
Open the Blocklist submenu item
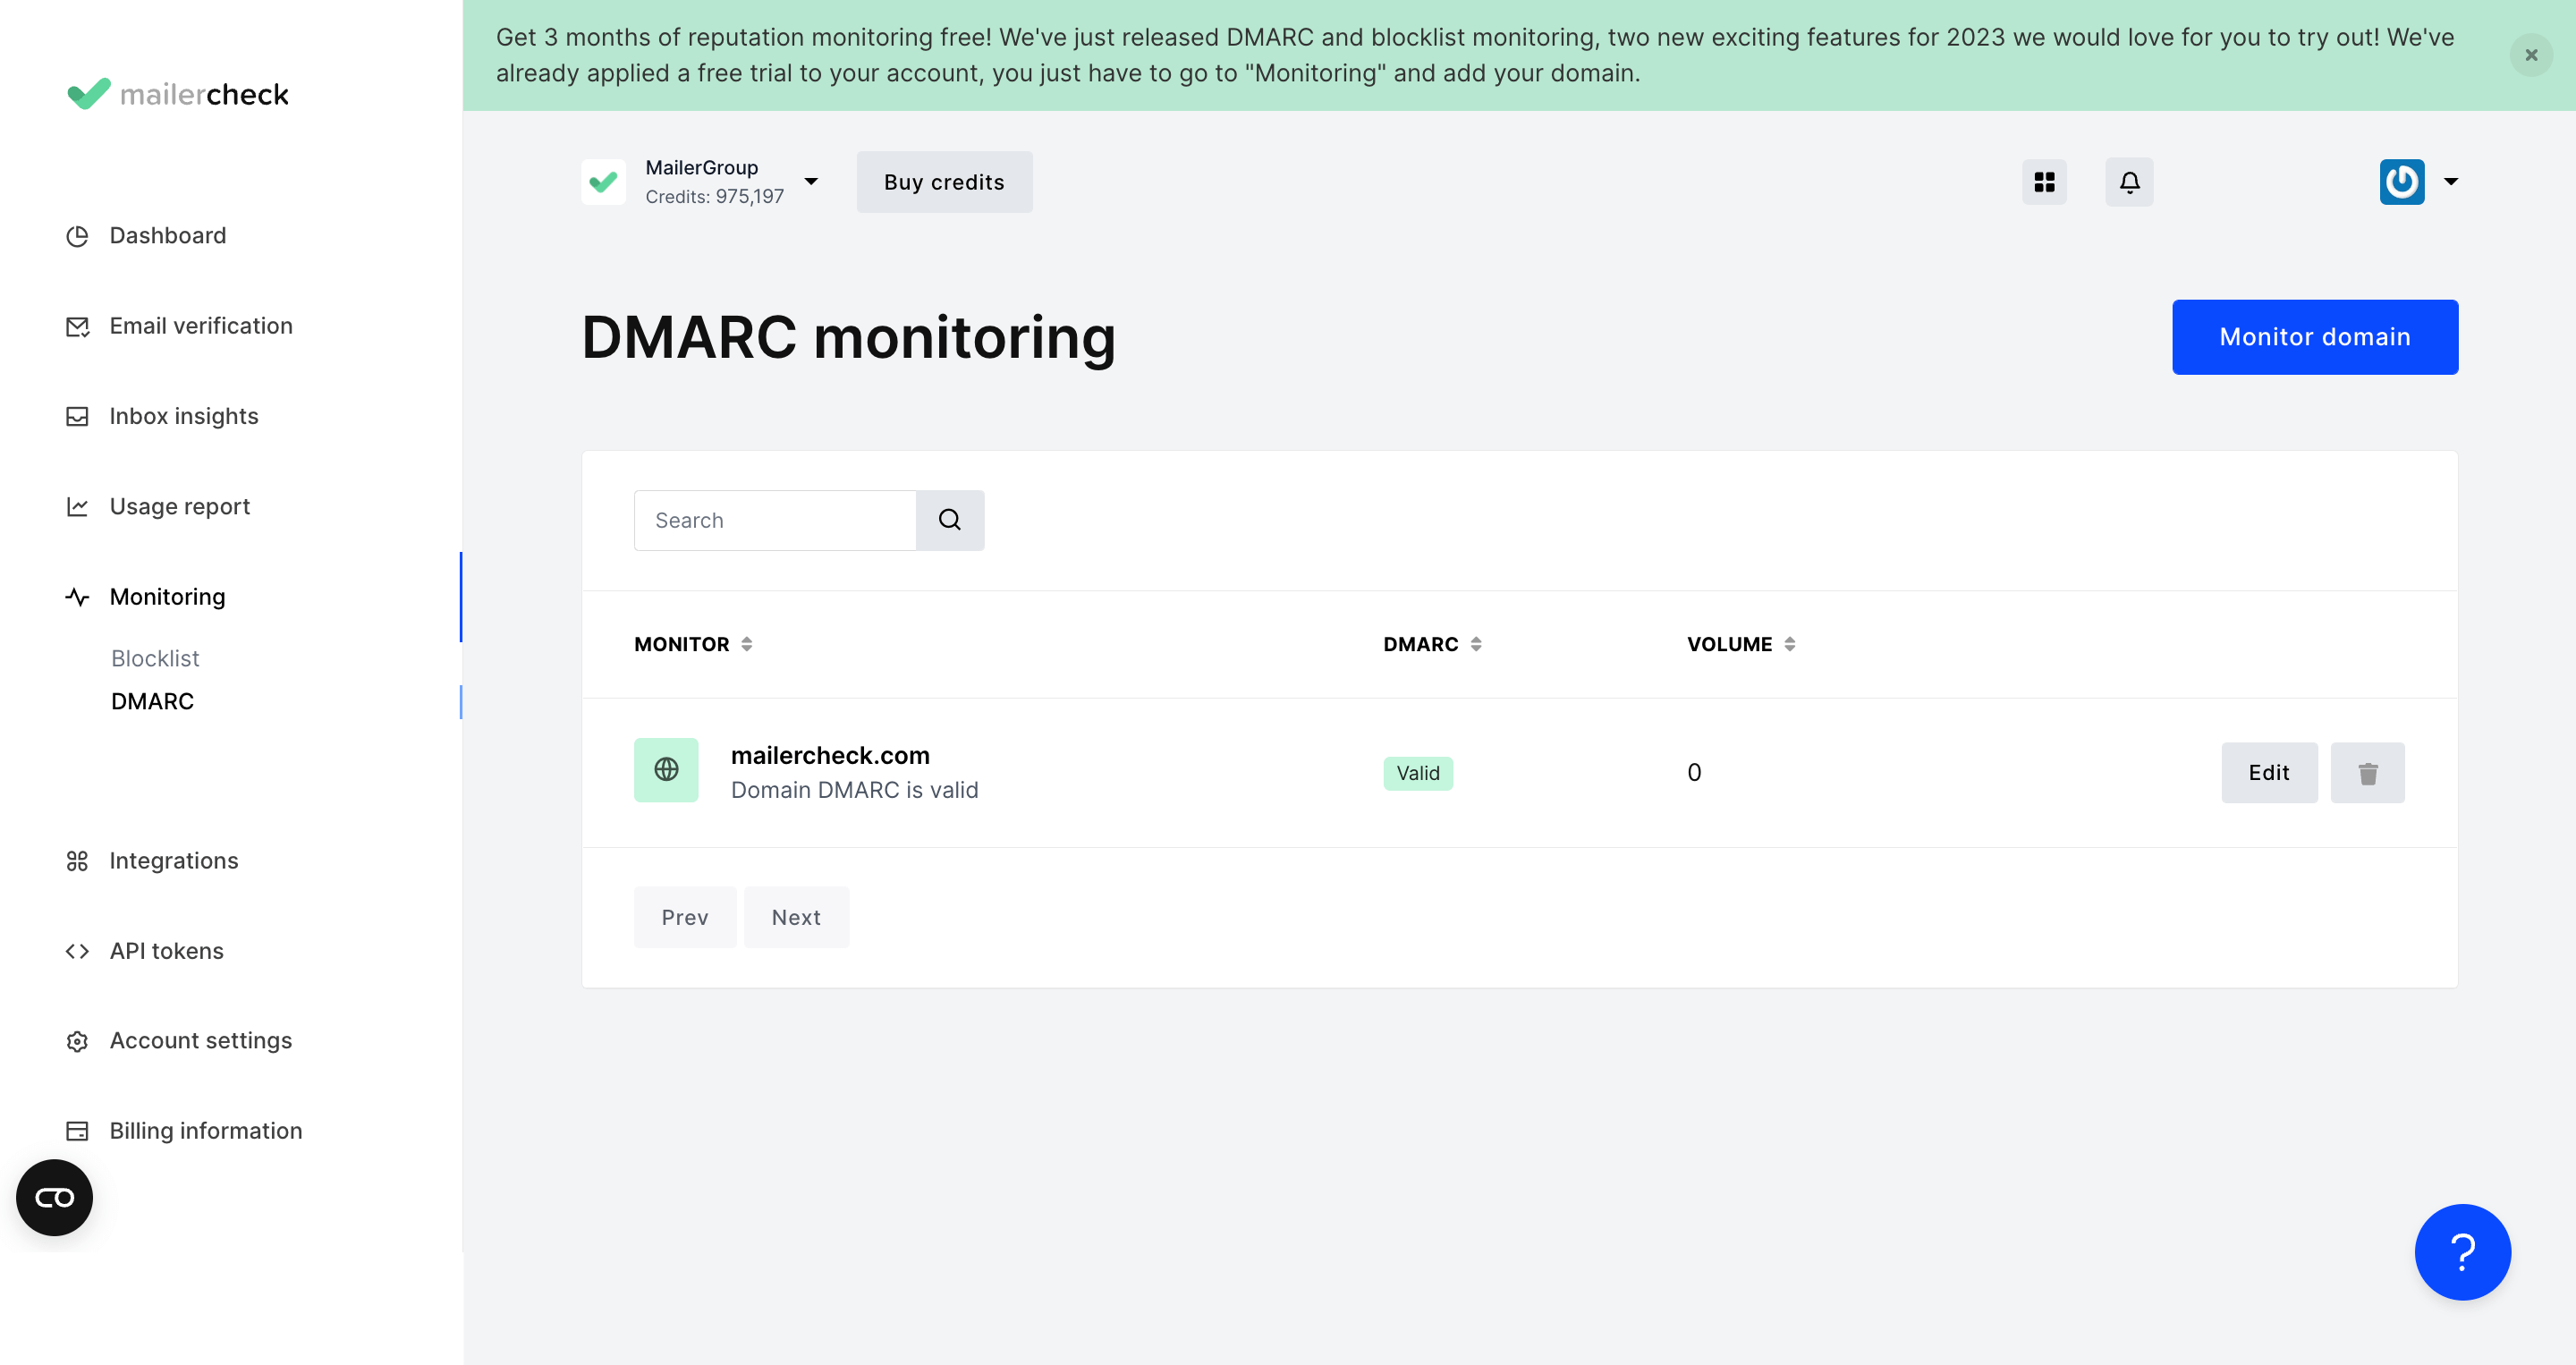(x=155, y=658)
